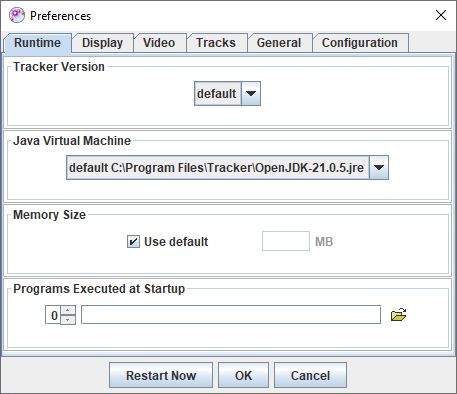
Task: Click the startup programs number field
Action: pos(53,315)
